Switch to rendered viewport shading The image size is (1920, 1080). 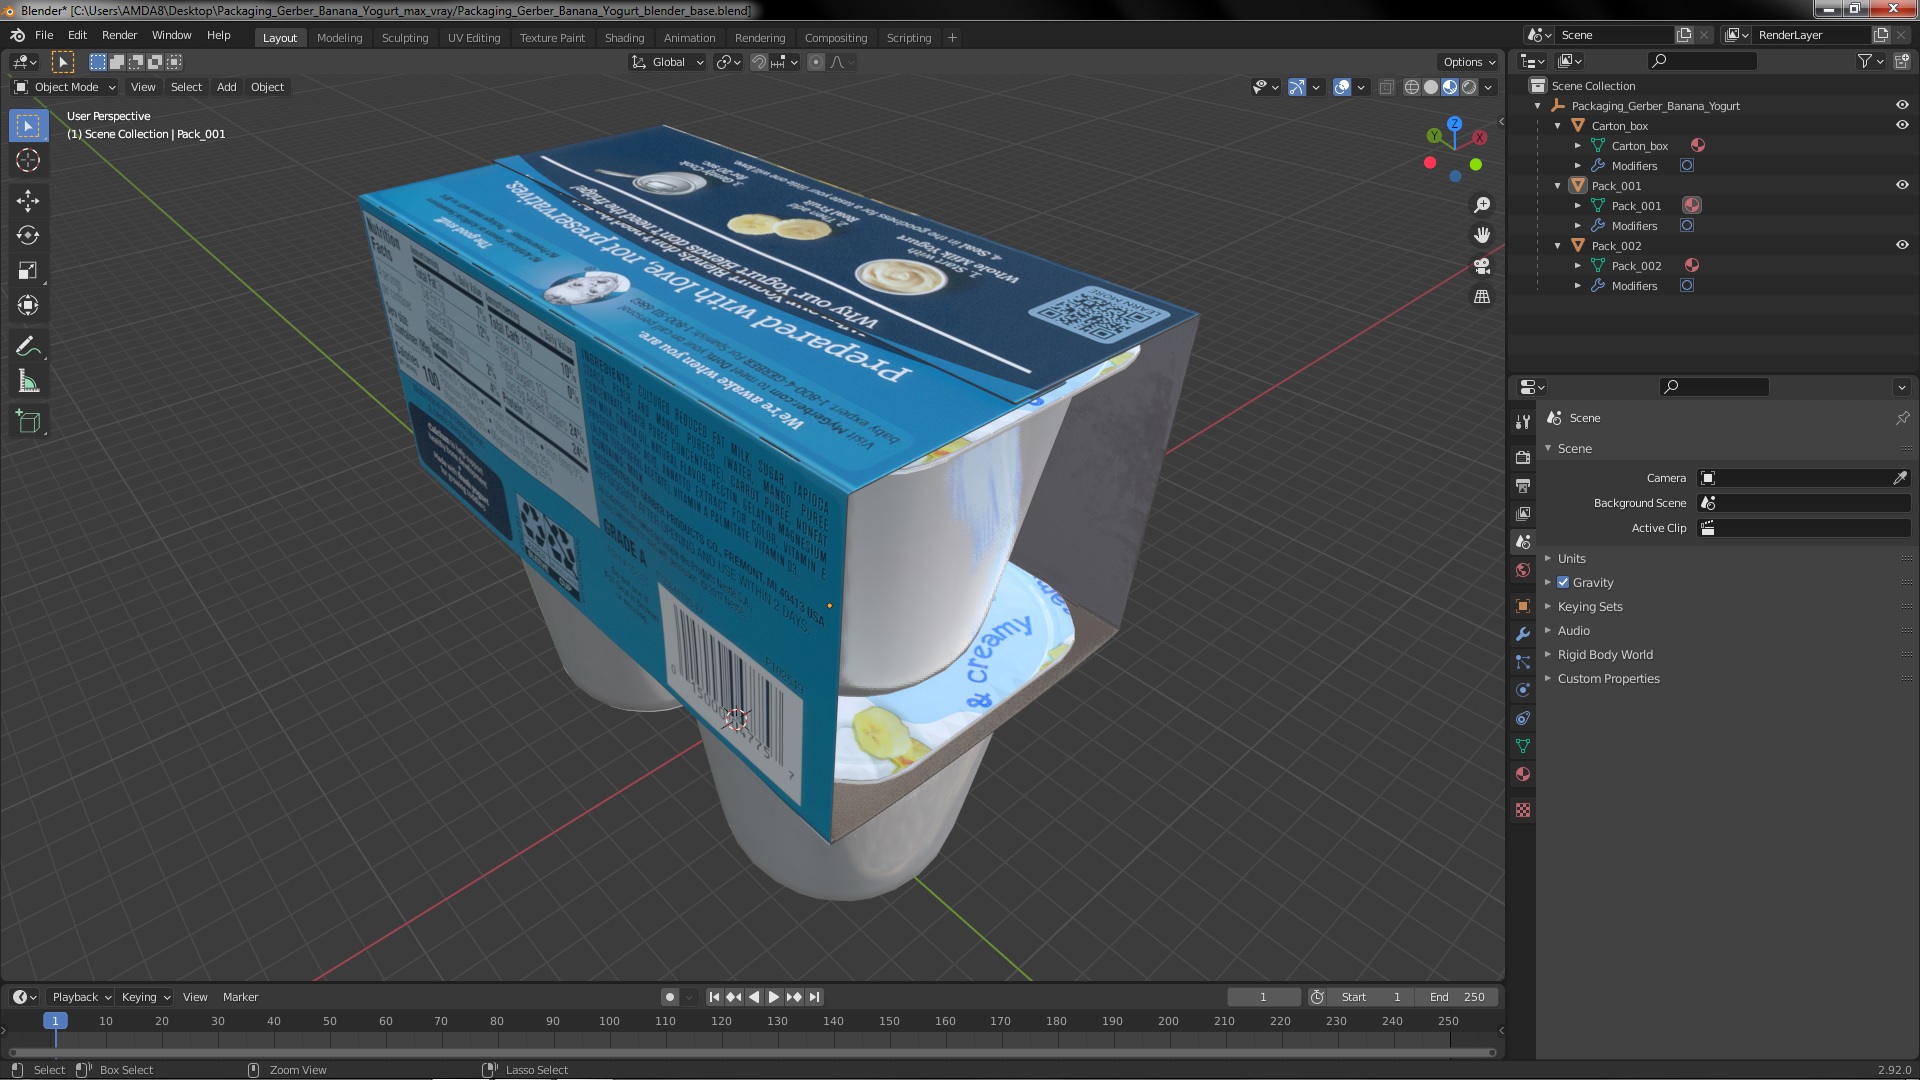tap(1469, 87)
